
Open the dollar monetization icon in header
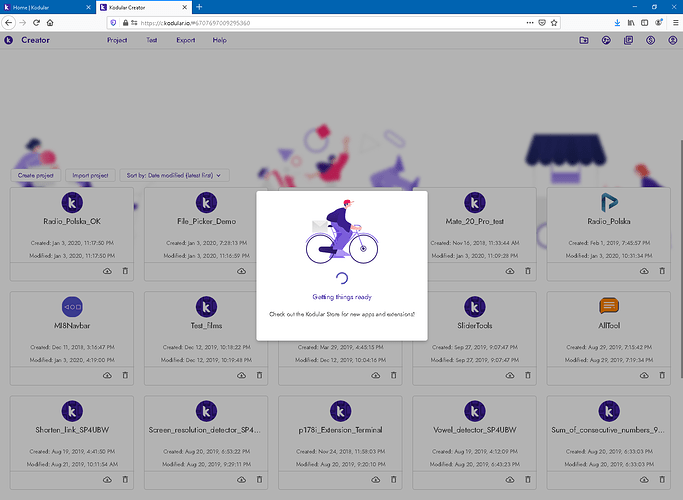[650, 40]
